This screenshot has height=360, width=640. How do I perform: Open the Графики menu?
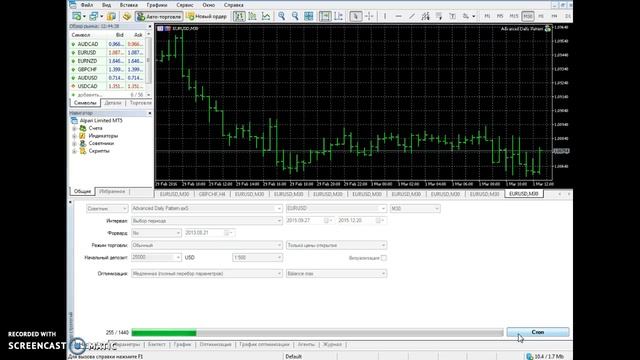[157, 5]
